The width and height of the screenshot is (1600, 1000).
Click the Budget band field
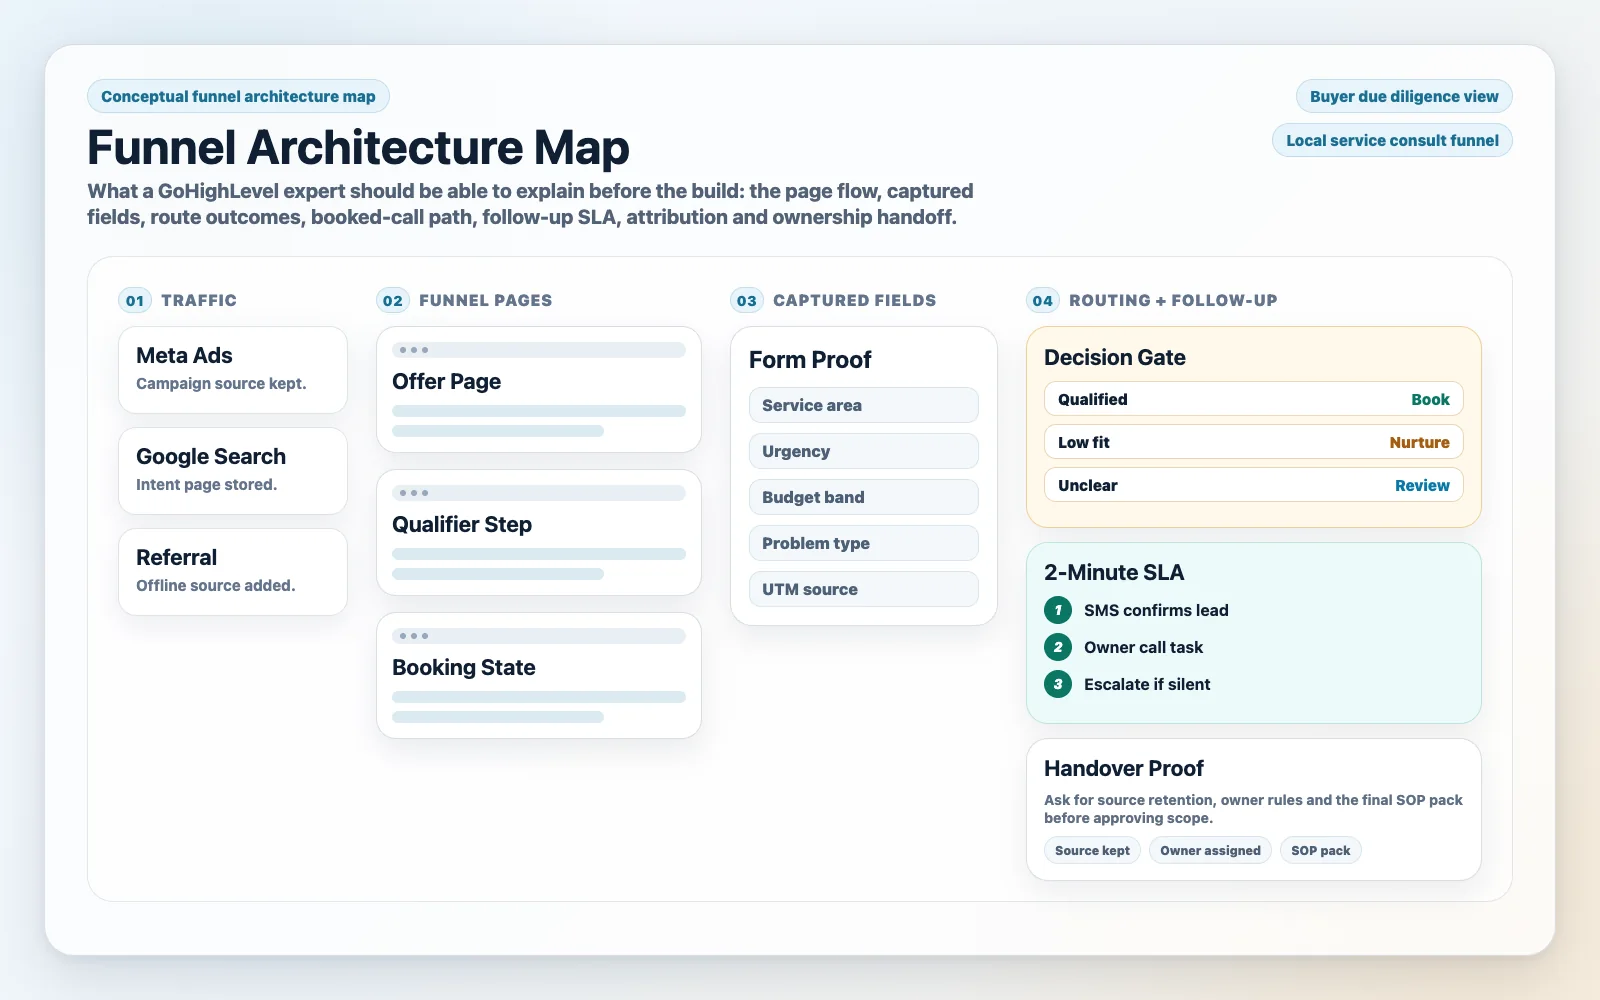[864, 497]
